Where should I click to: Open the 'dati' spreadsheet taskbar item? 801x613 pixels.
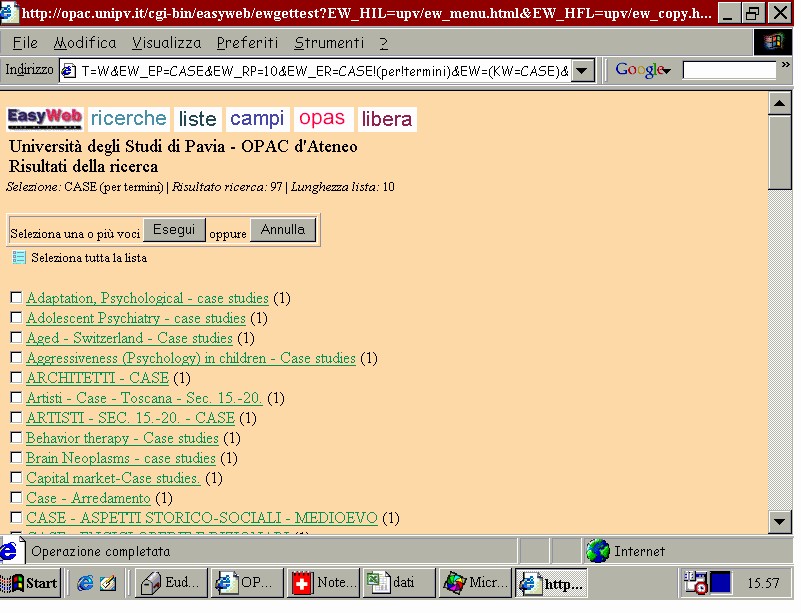coord(399,583)
